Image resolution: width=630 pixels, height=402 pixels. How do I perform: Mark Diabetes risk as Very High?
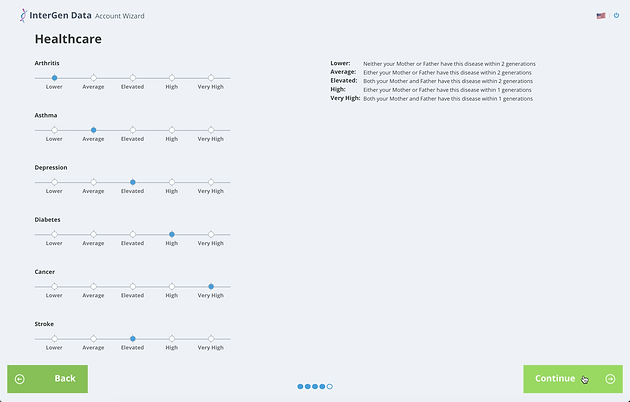pyautogui.click(x=211, y=234)
